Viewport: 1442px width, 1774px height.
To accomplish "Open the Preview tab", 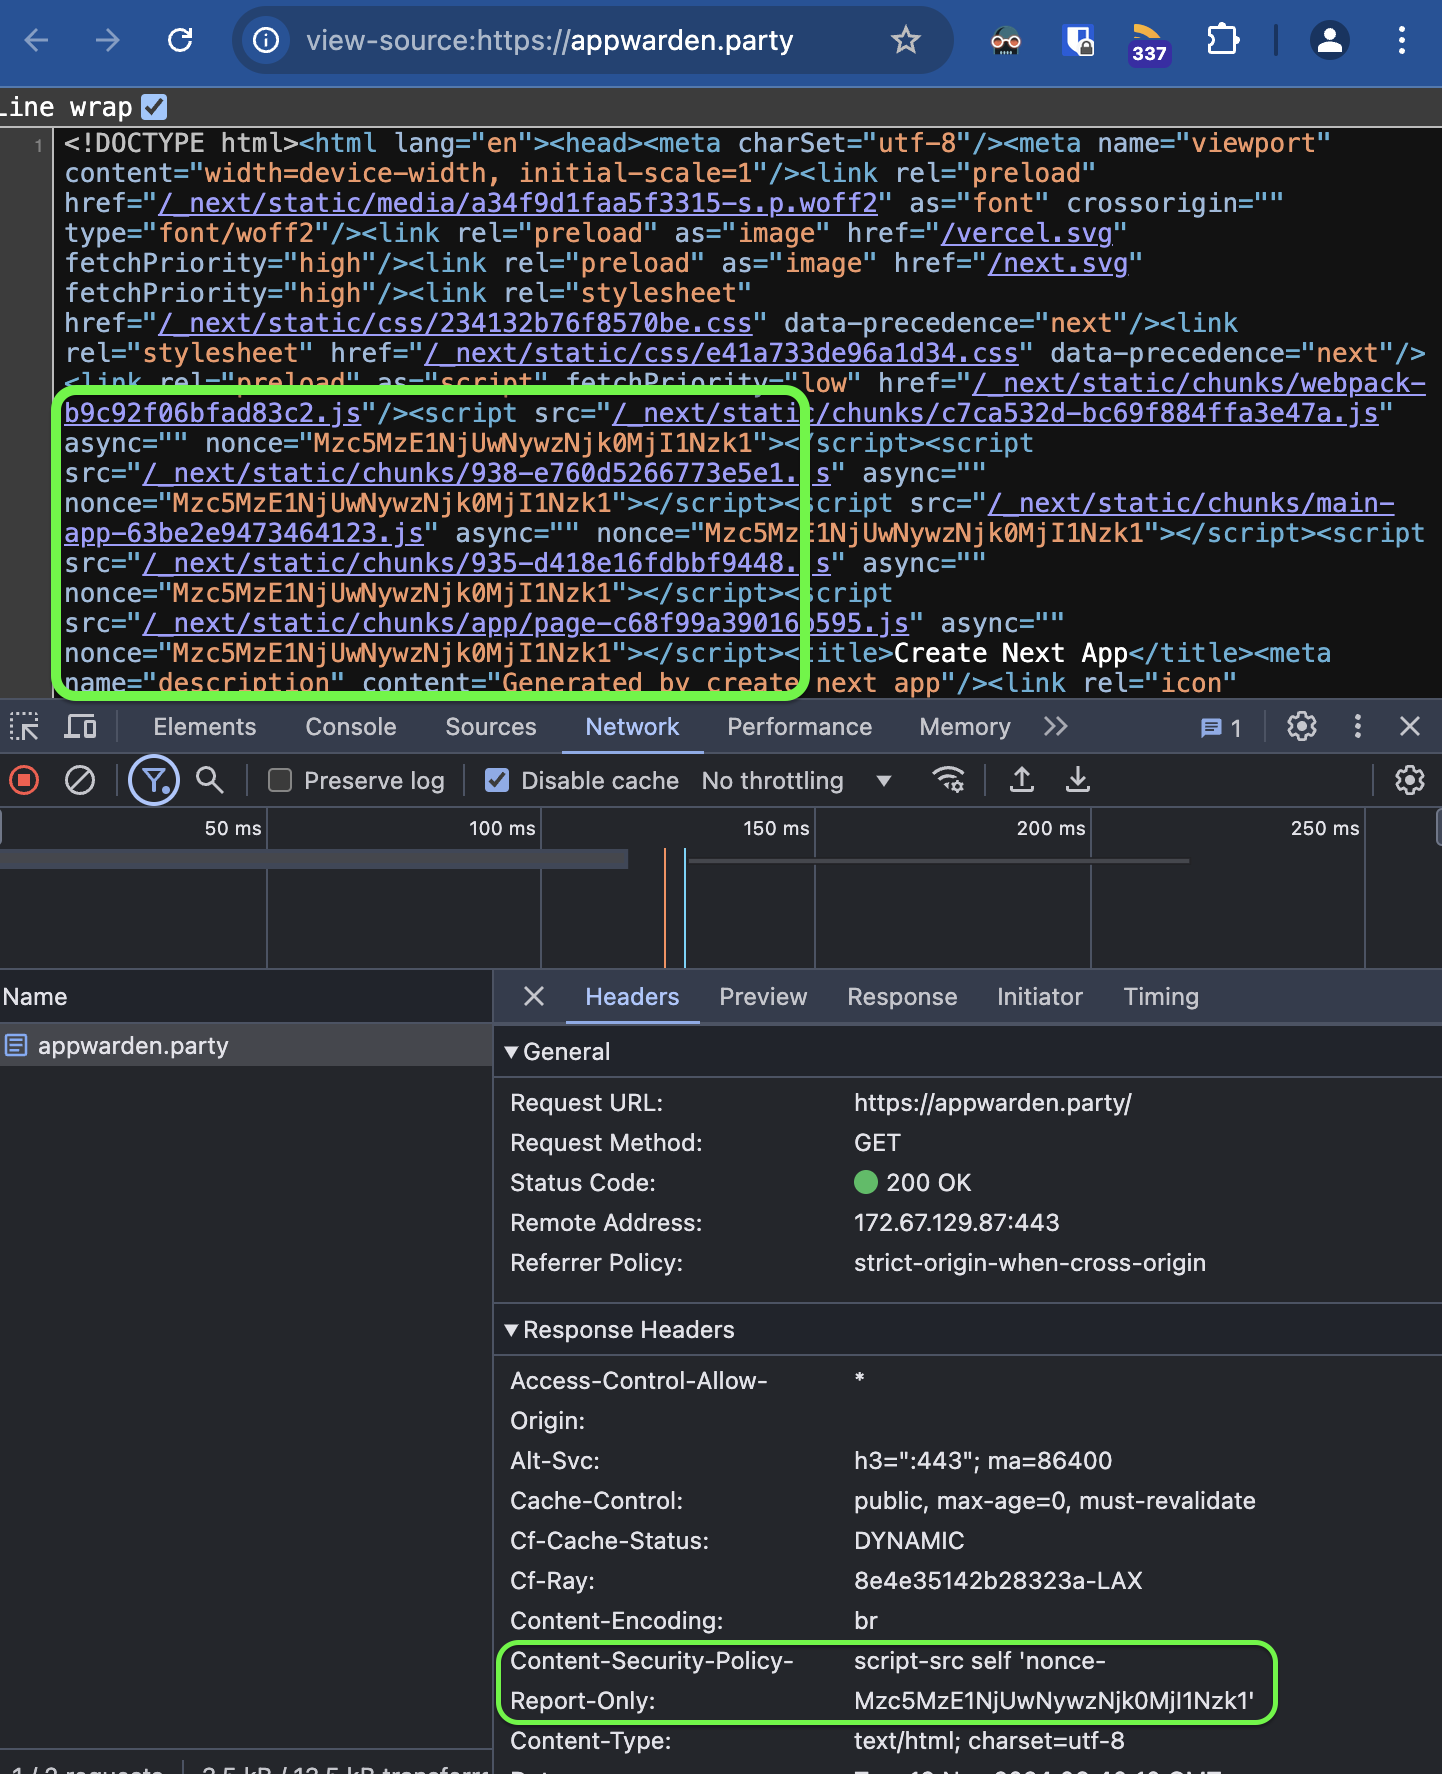I will 763,997.
